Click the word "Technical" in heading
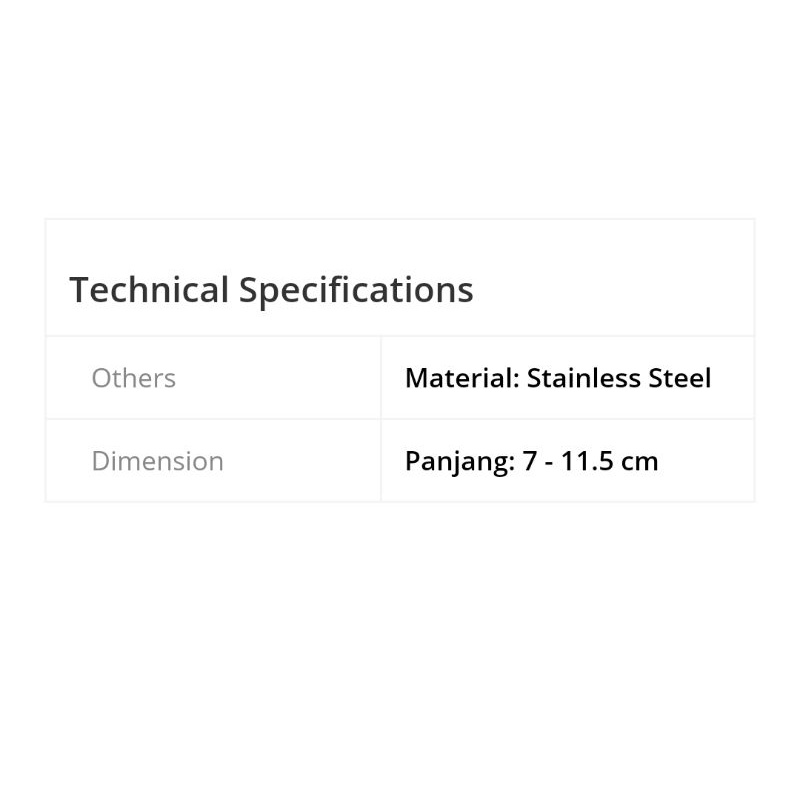 click(x=149, y=290)
